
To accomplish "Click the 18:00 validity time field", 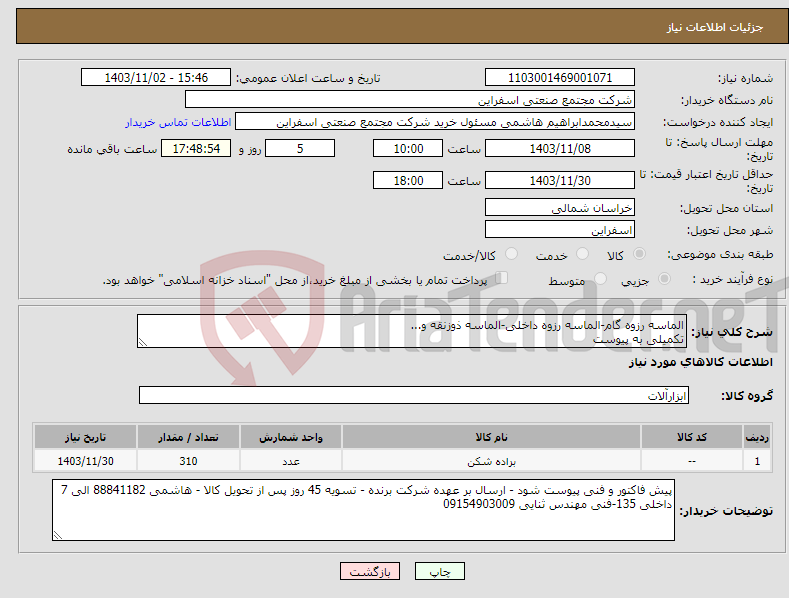I will [x=408, y=180].
